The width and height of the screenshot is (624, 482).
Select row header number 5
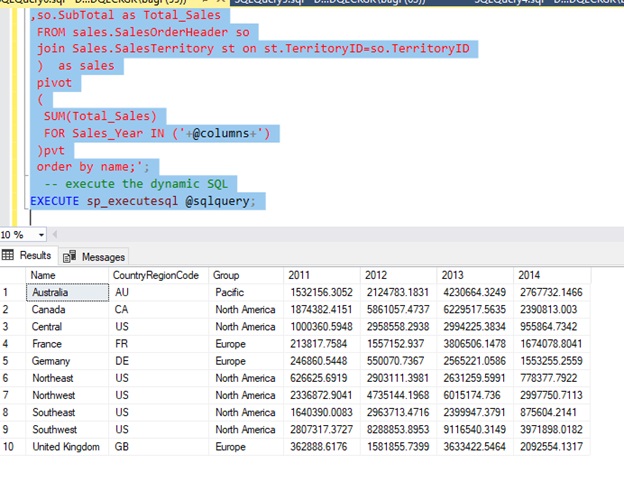pyautogui.click(x=13, y=361)
